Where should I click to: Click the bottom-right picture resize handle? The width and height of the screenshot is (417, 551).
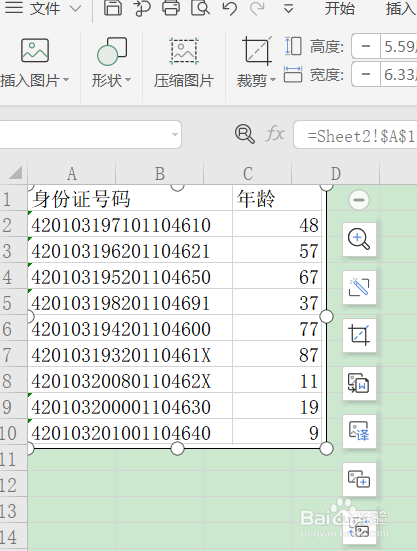(x=326, y=449)
